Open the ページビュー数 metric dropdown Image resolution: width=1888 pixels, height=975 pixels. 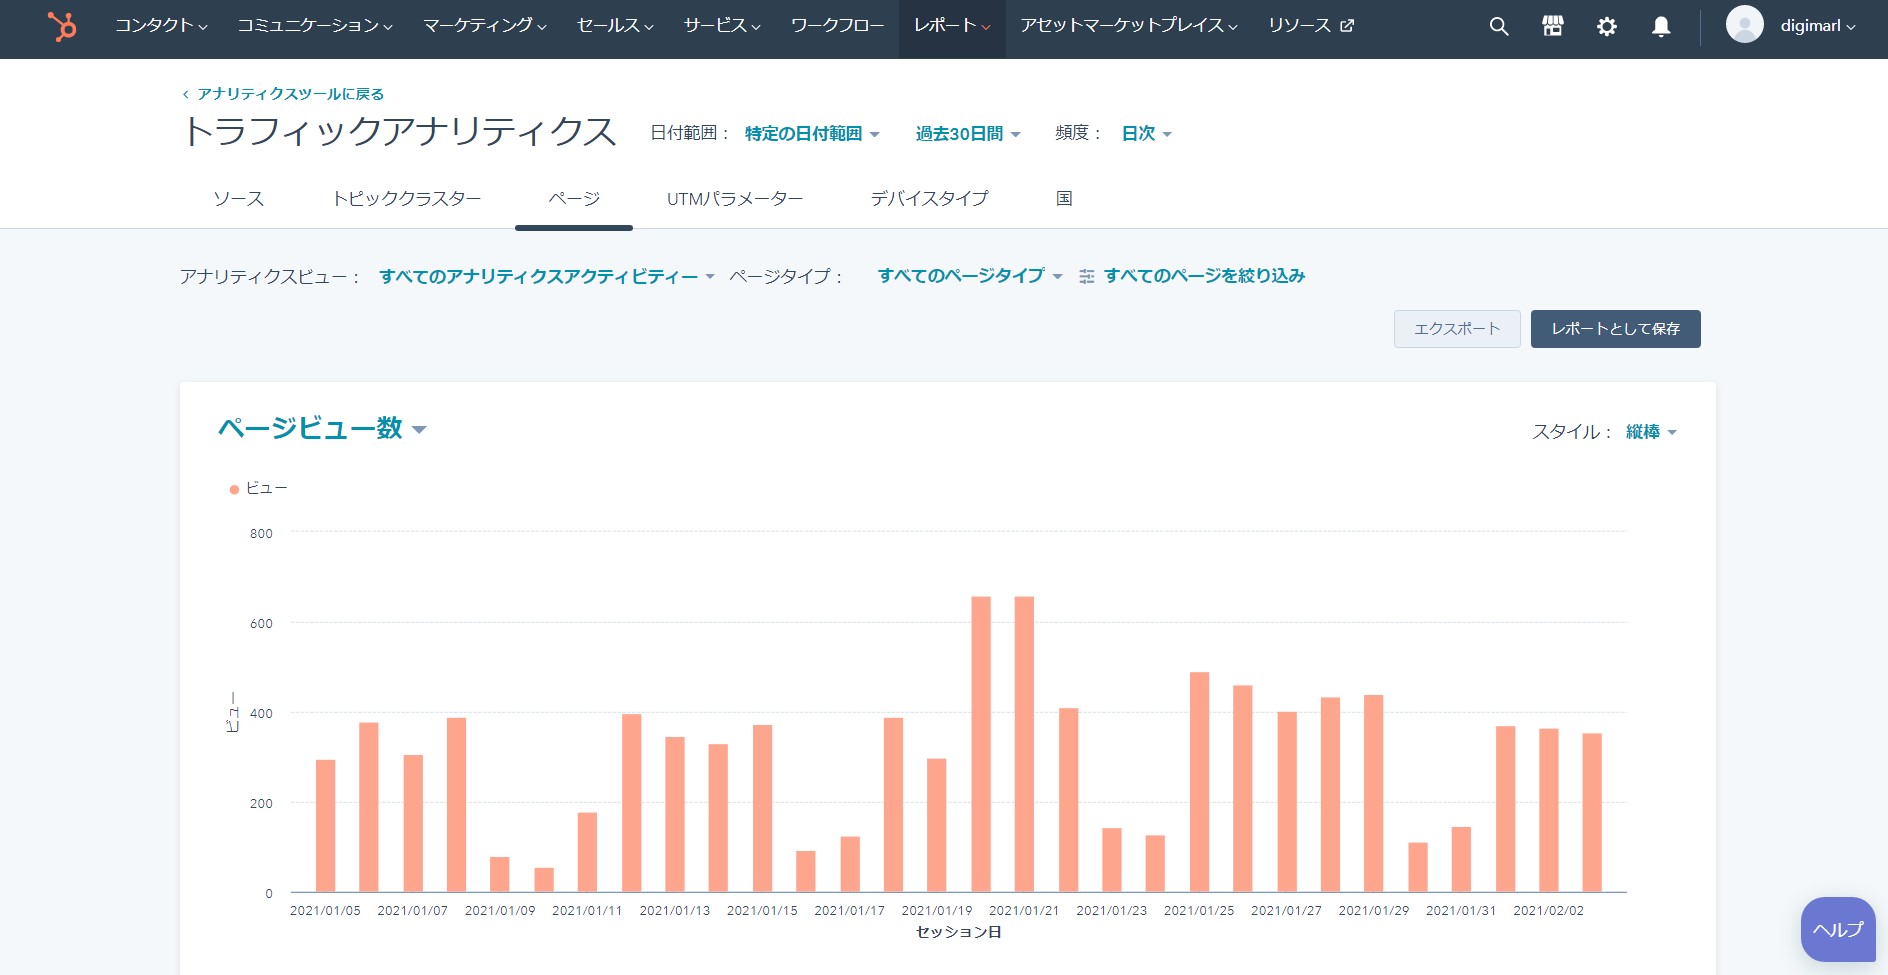tap(322, 429)
